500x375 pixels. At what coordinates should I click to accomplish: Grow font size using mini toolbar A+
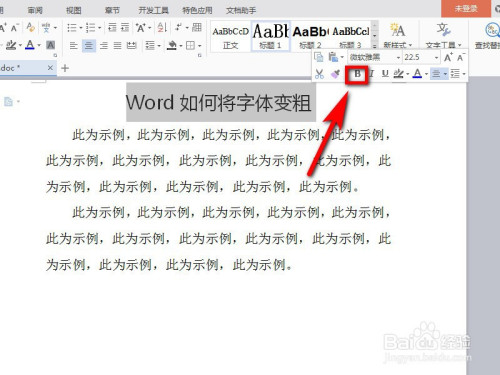pos(448,57)
